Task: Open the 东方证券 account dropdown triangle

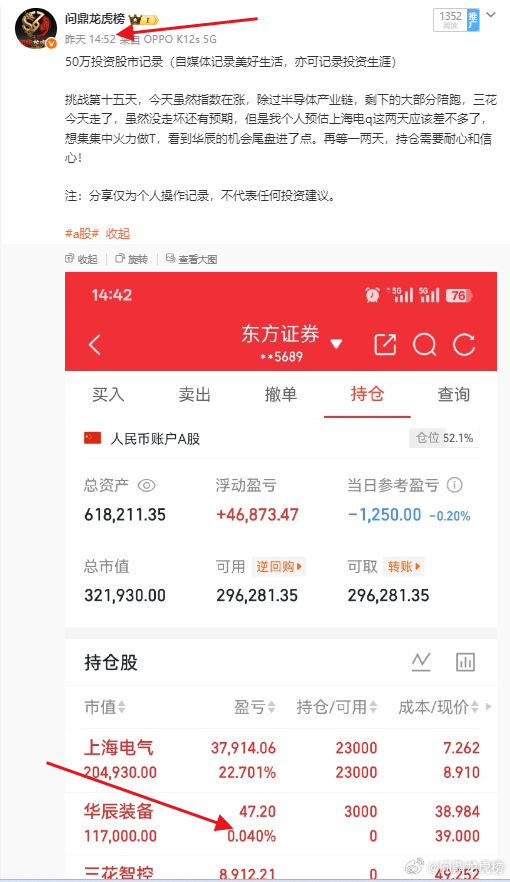Action: [336, 344]
